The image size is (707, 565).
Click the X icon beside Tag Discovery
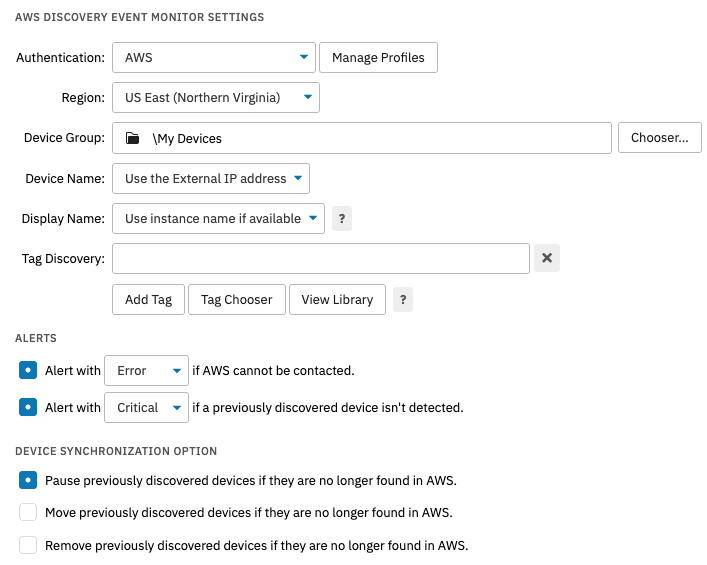[546, 258]
